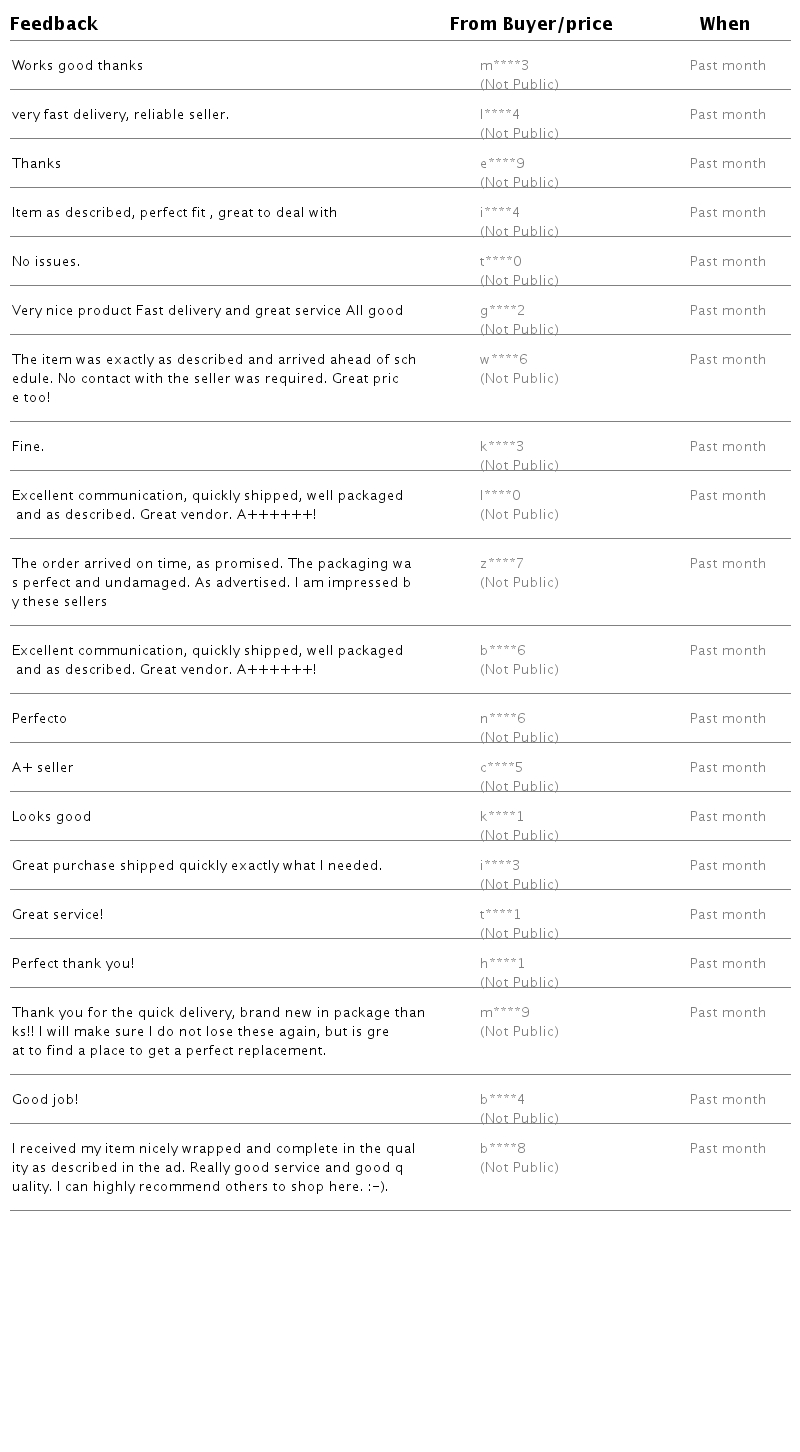Click the From Buyer/price column header
This screenshot has height=1452, width=800.
click(531, 24)
